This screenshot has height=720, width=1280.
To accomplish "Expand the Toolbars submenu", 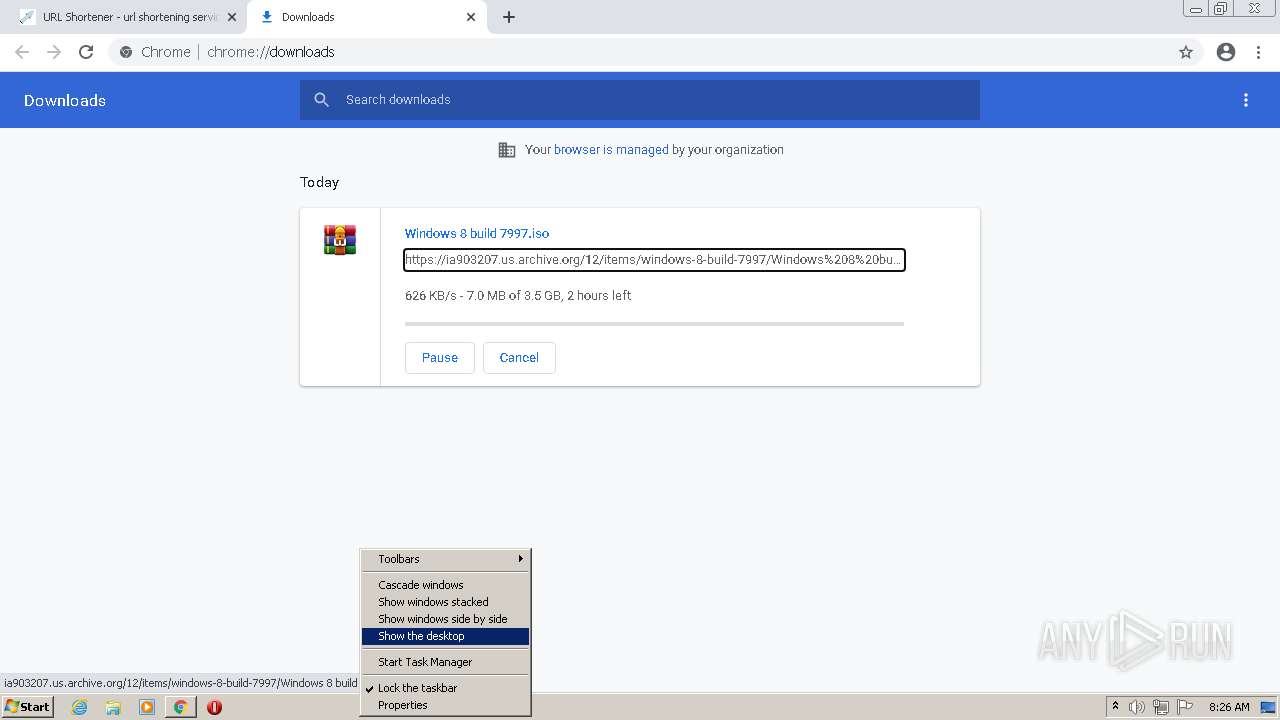I will [445, 559].
